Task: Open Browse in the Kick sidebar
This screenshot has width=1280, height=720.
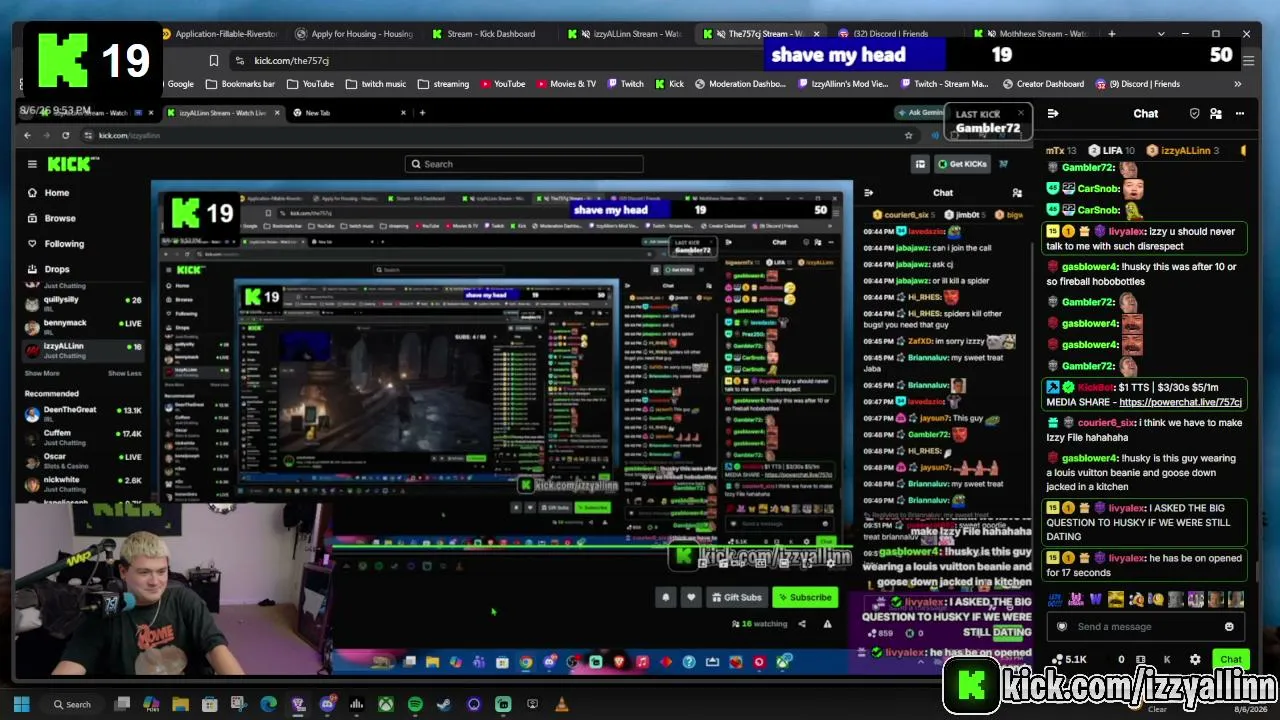Action: coord(60,218)
